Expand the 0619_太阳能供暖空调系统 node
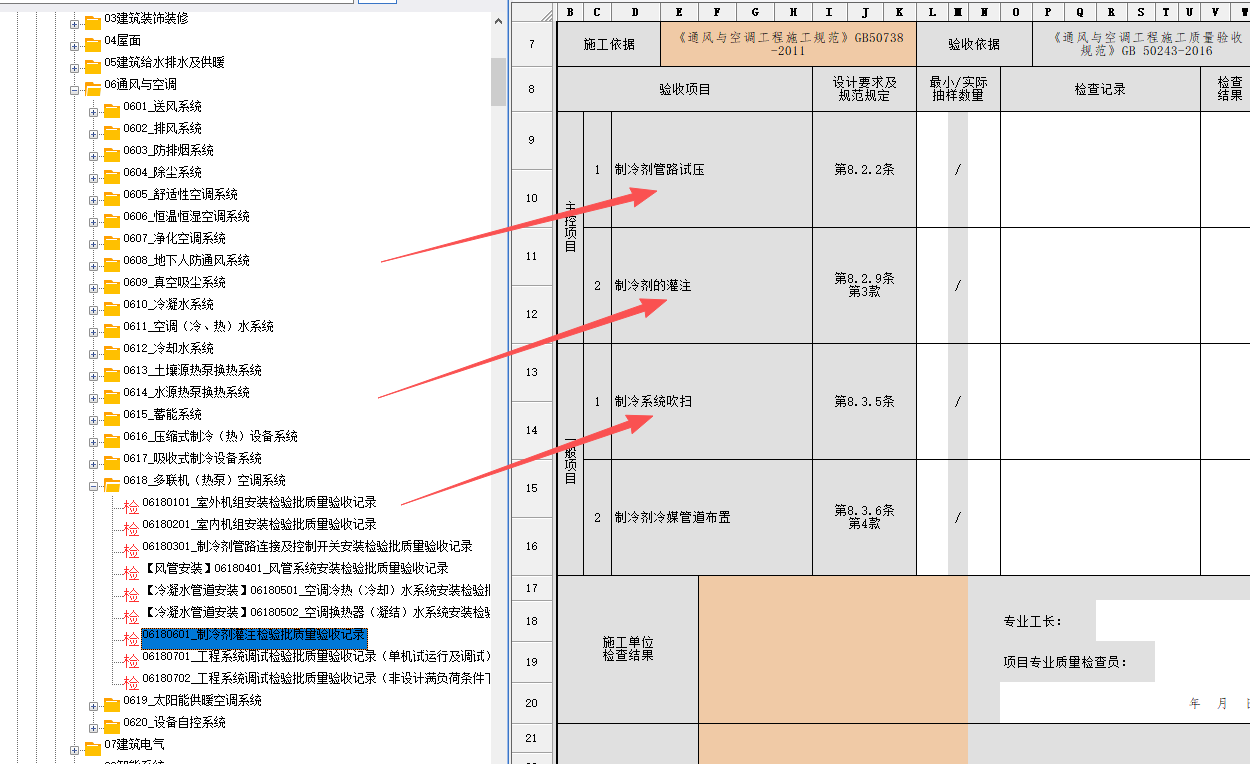Screen dimensions: 1250x764 [94, 706]
